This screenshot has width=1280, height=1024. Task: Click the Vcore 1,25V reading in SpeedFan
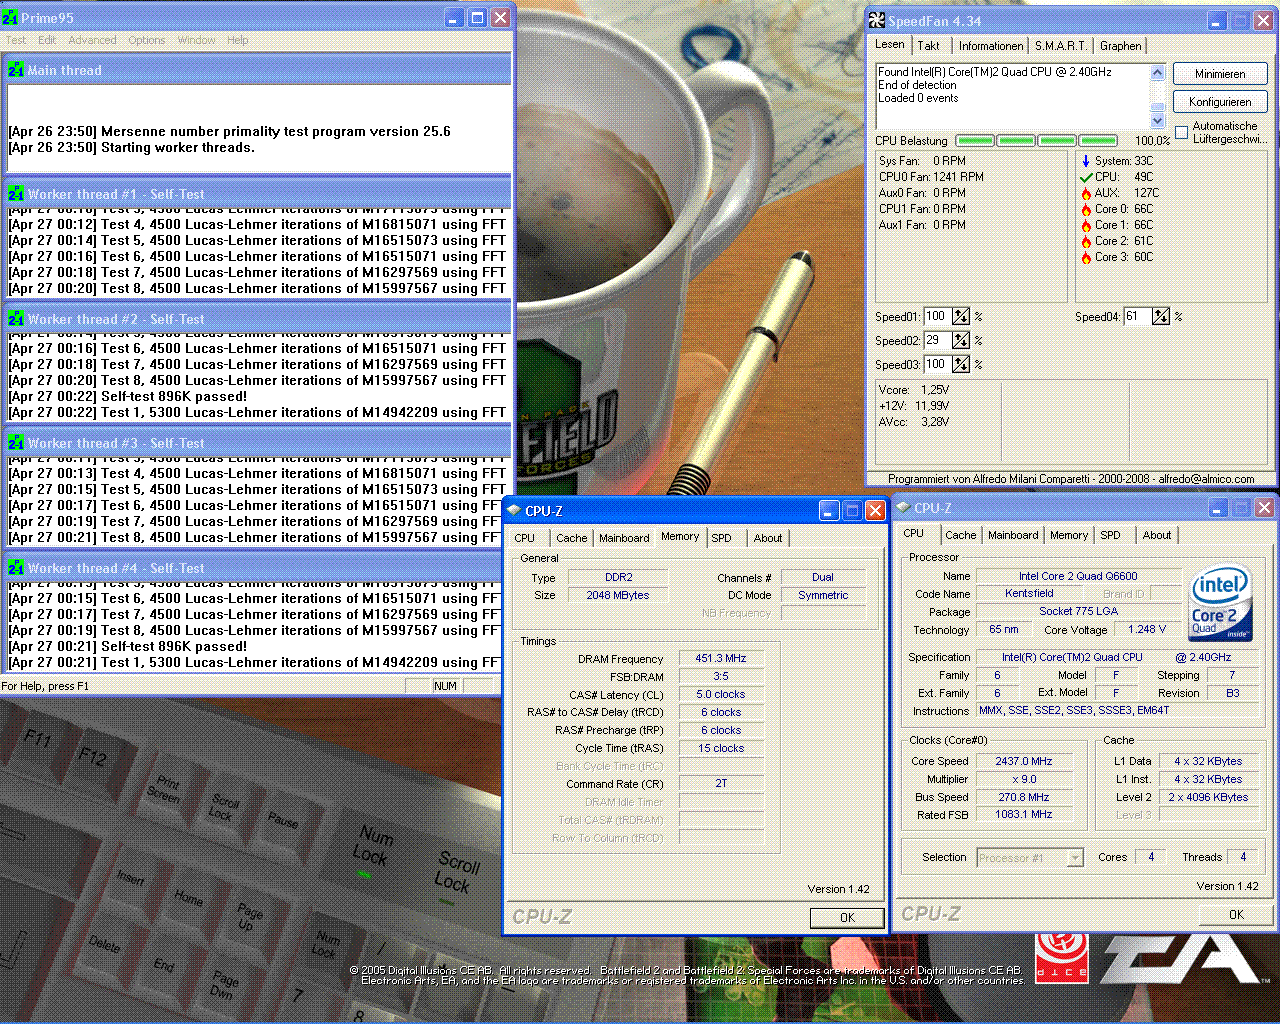coord(914,390)
